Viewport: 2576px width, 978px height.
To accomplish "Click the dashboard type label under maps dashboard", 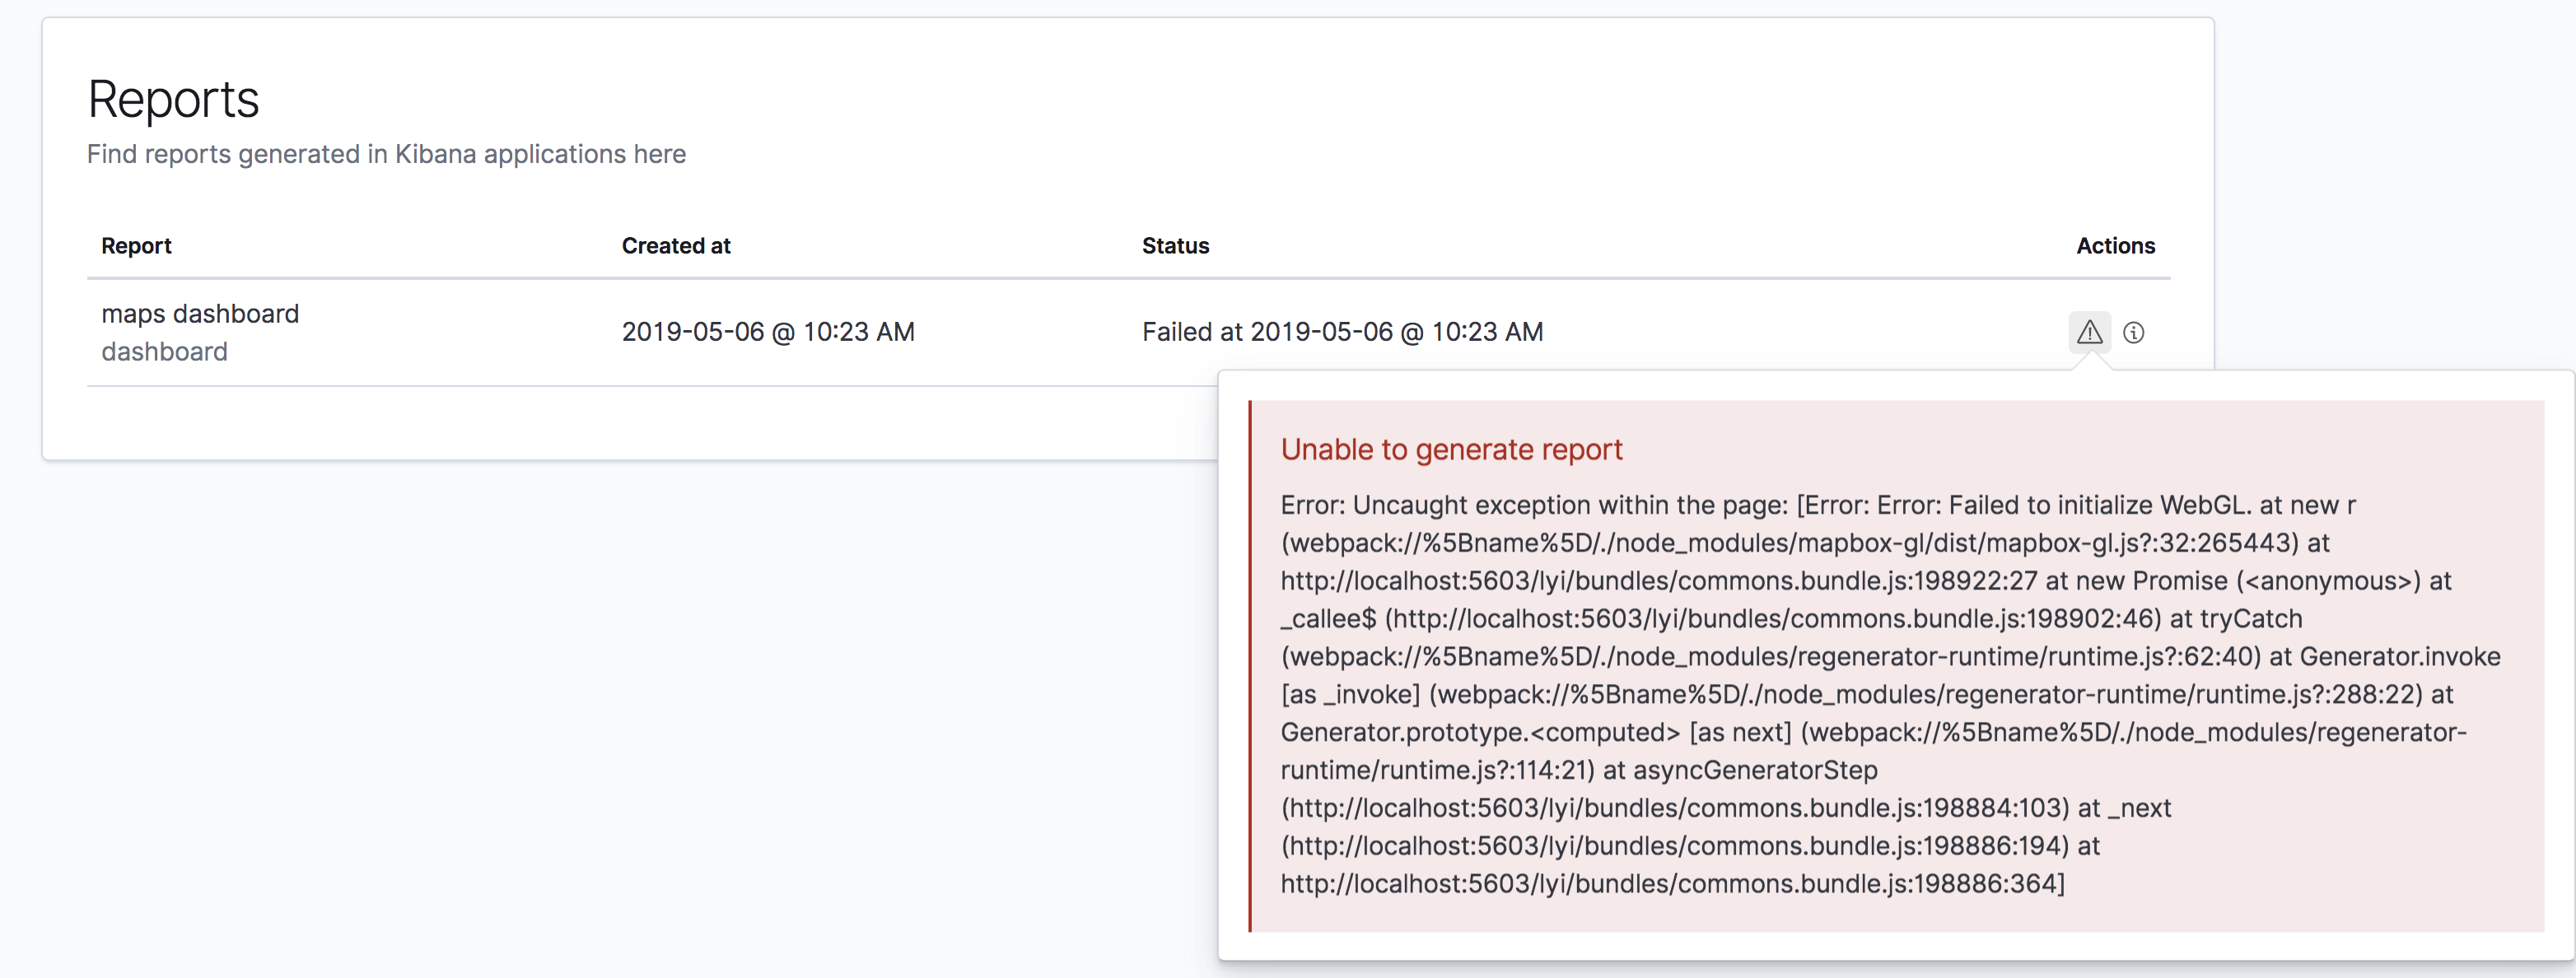I will (164, 351).
